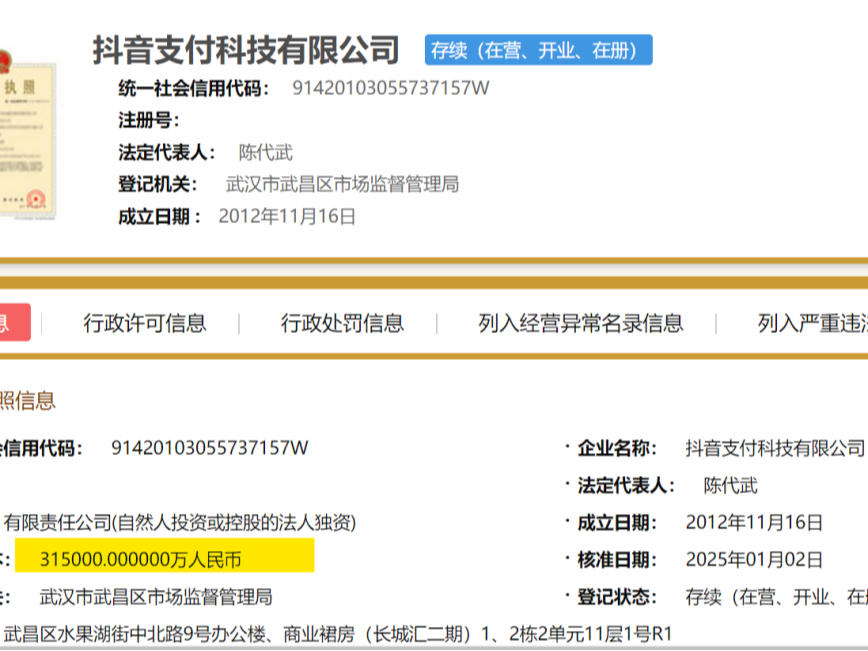
Task: Click the large 抖音支付科技有限公司 page title
Action: [246, 50]
